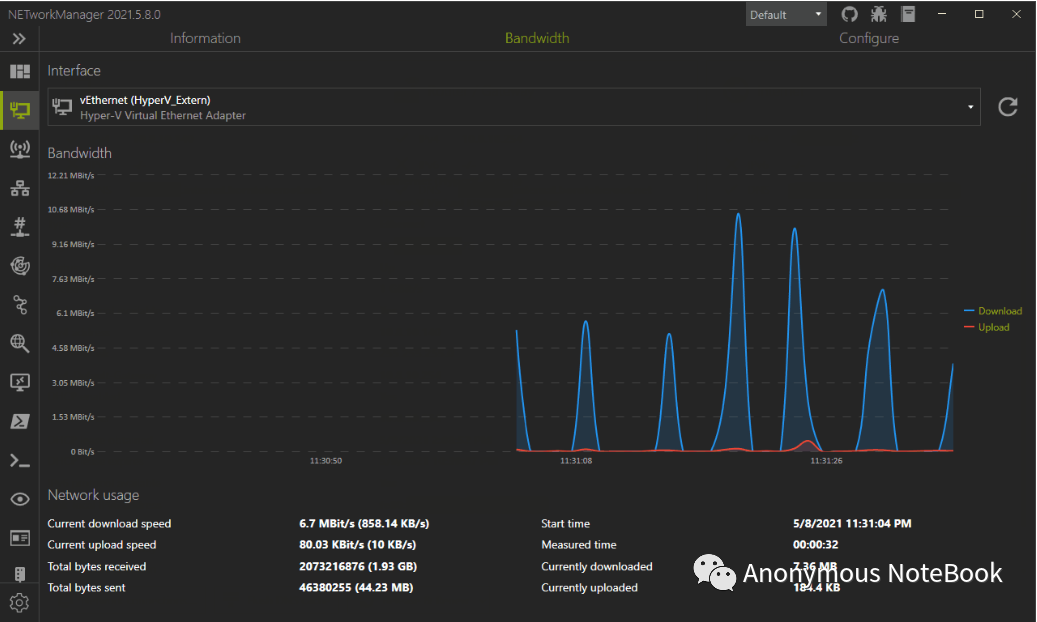Screen dimensions: 1037x622
Task: Maximize the NETworkManager window
Action: pyautogui.click(x=979, y=14)
